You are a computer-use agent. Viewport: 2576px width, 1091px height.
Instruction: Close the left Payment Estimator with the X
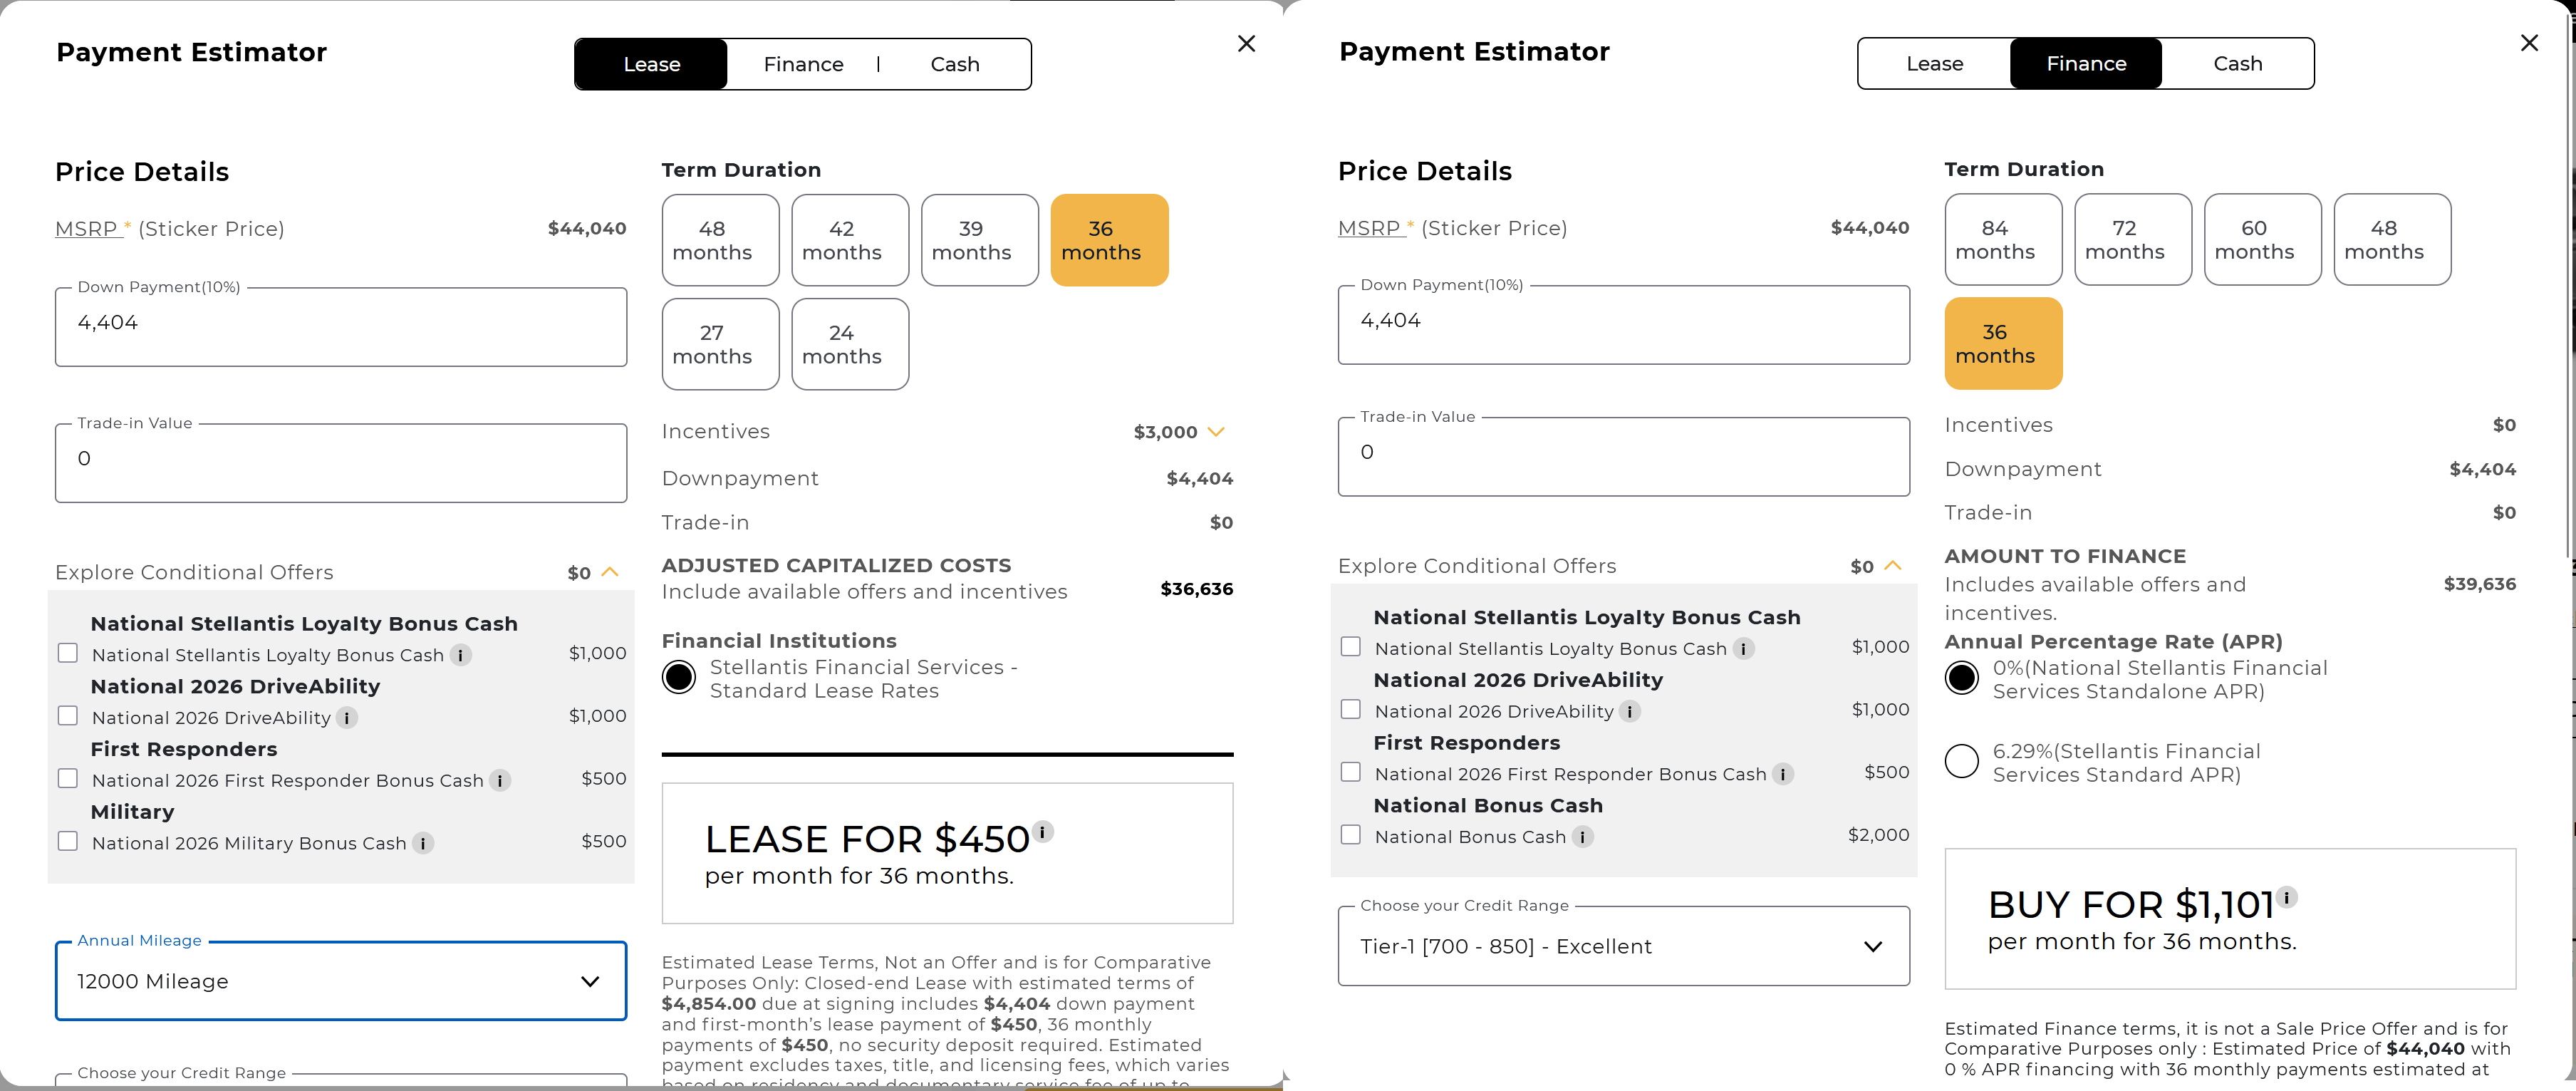click(1246, 44)
